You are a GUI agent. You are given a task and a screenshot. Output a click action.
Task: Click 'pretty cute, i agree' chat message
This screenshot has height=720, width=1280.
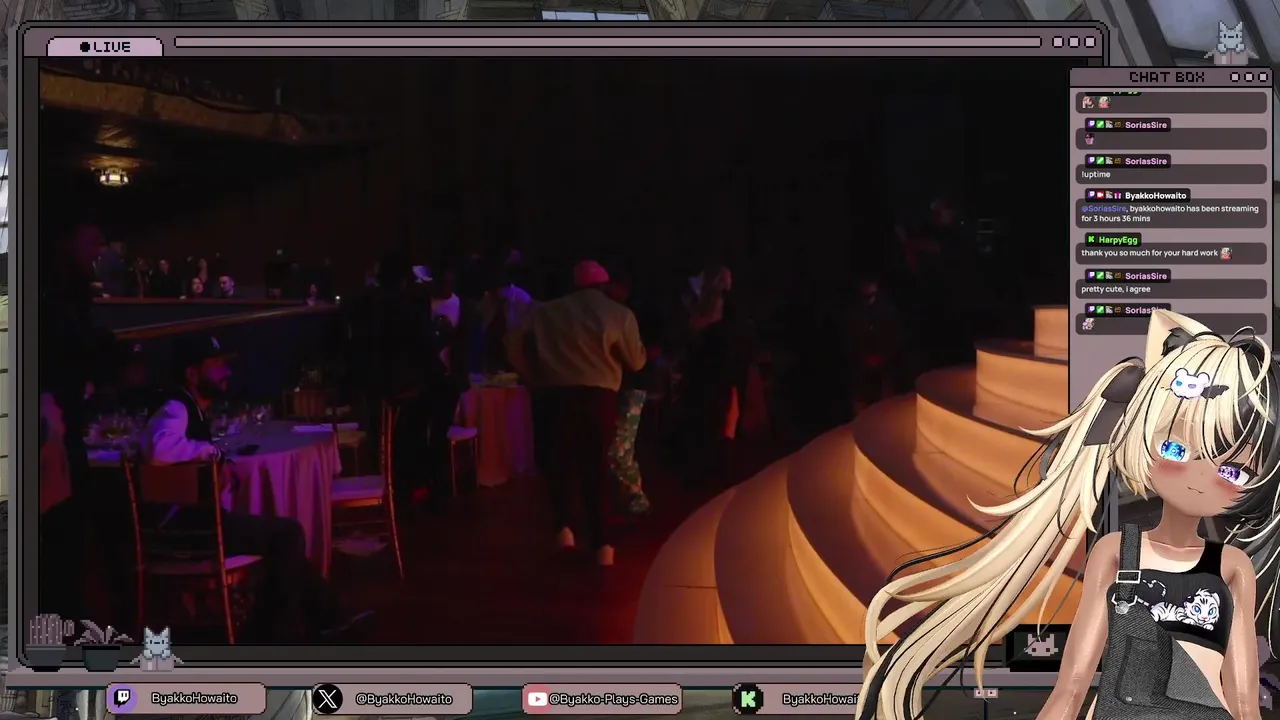[1116, 289]
